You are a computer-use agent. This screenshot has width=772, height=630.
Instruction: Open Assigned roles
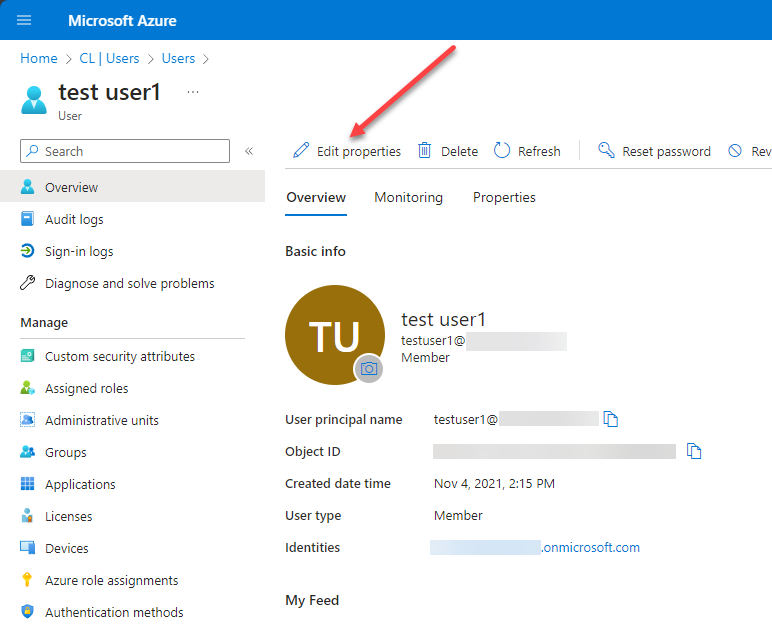click(x=87, y=388)
